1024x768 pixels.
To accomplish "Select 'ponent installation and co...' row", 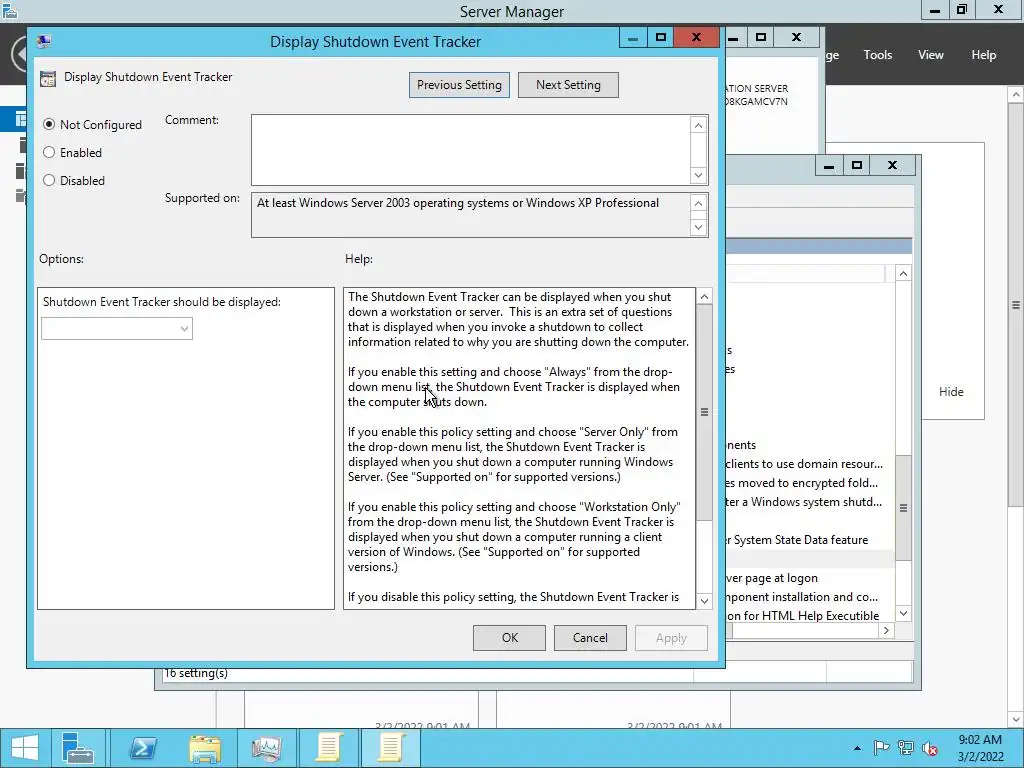I will tap(809, 597).
